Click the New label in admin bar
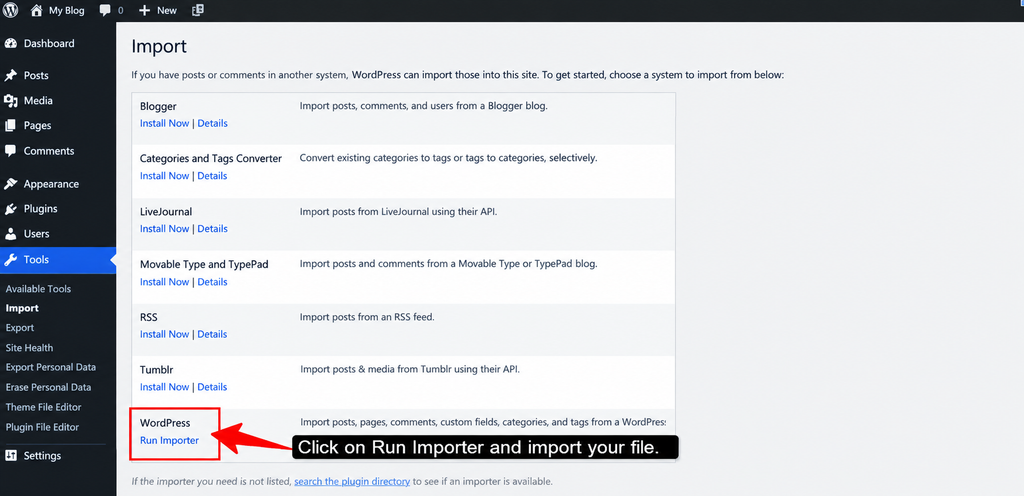 pyautogui.click(x=167, y=10)
